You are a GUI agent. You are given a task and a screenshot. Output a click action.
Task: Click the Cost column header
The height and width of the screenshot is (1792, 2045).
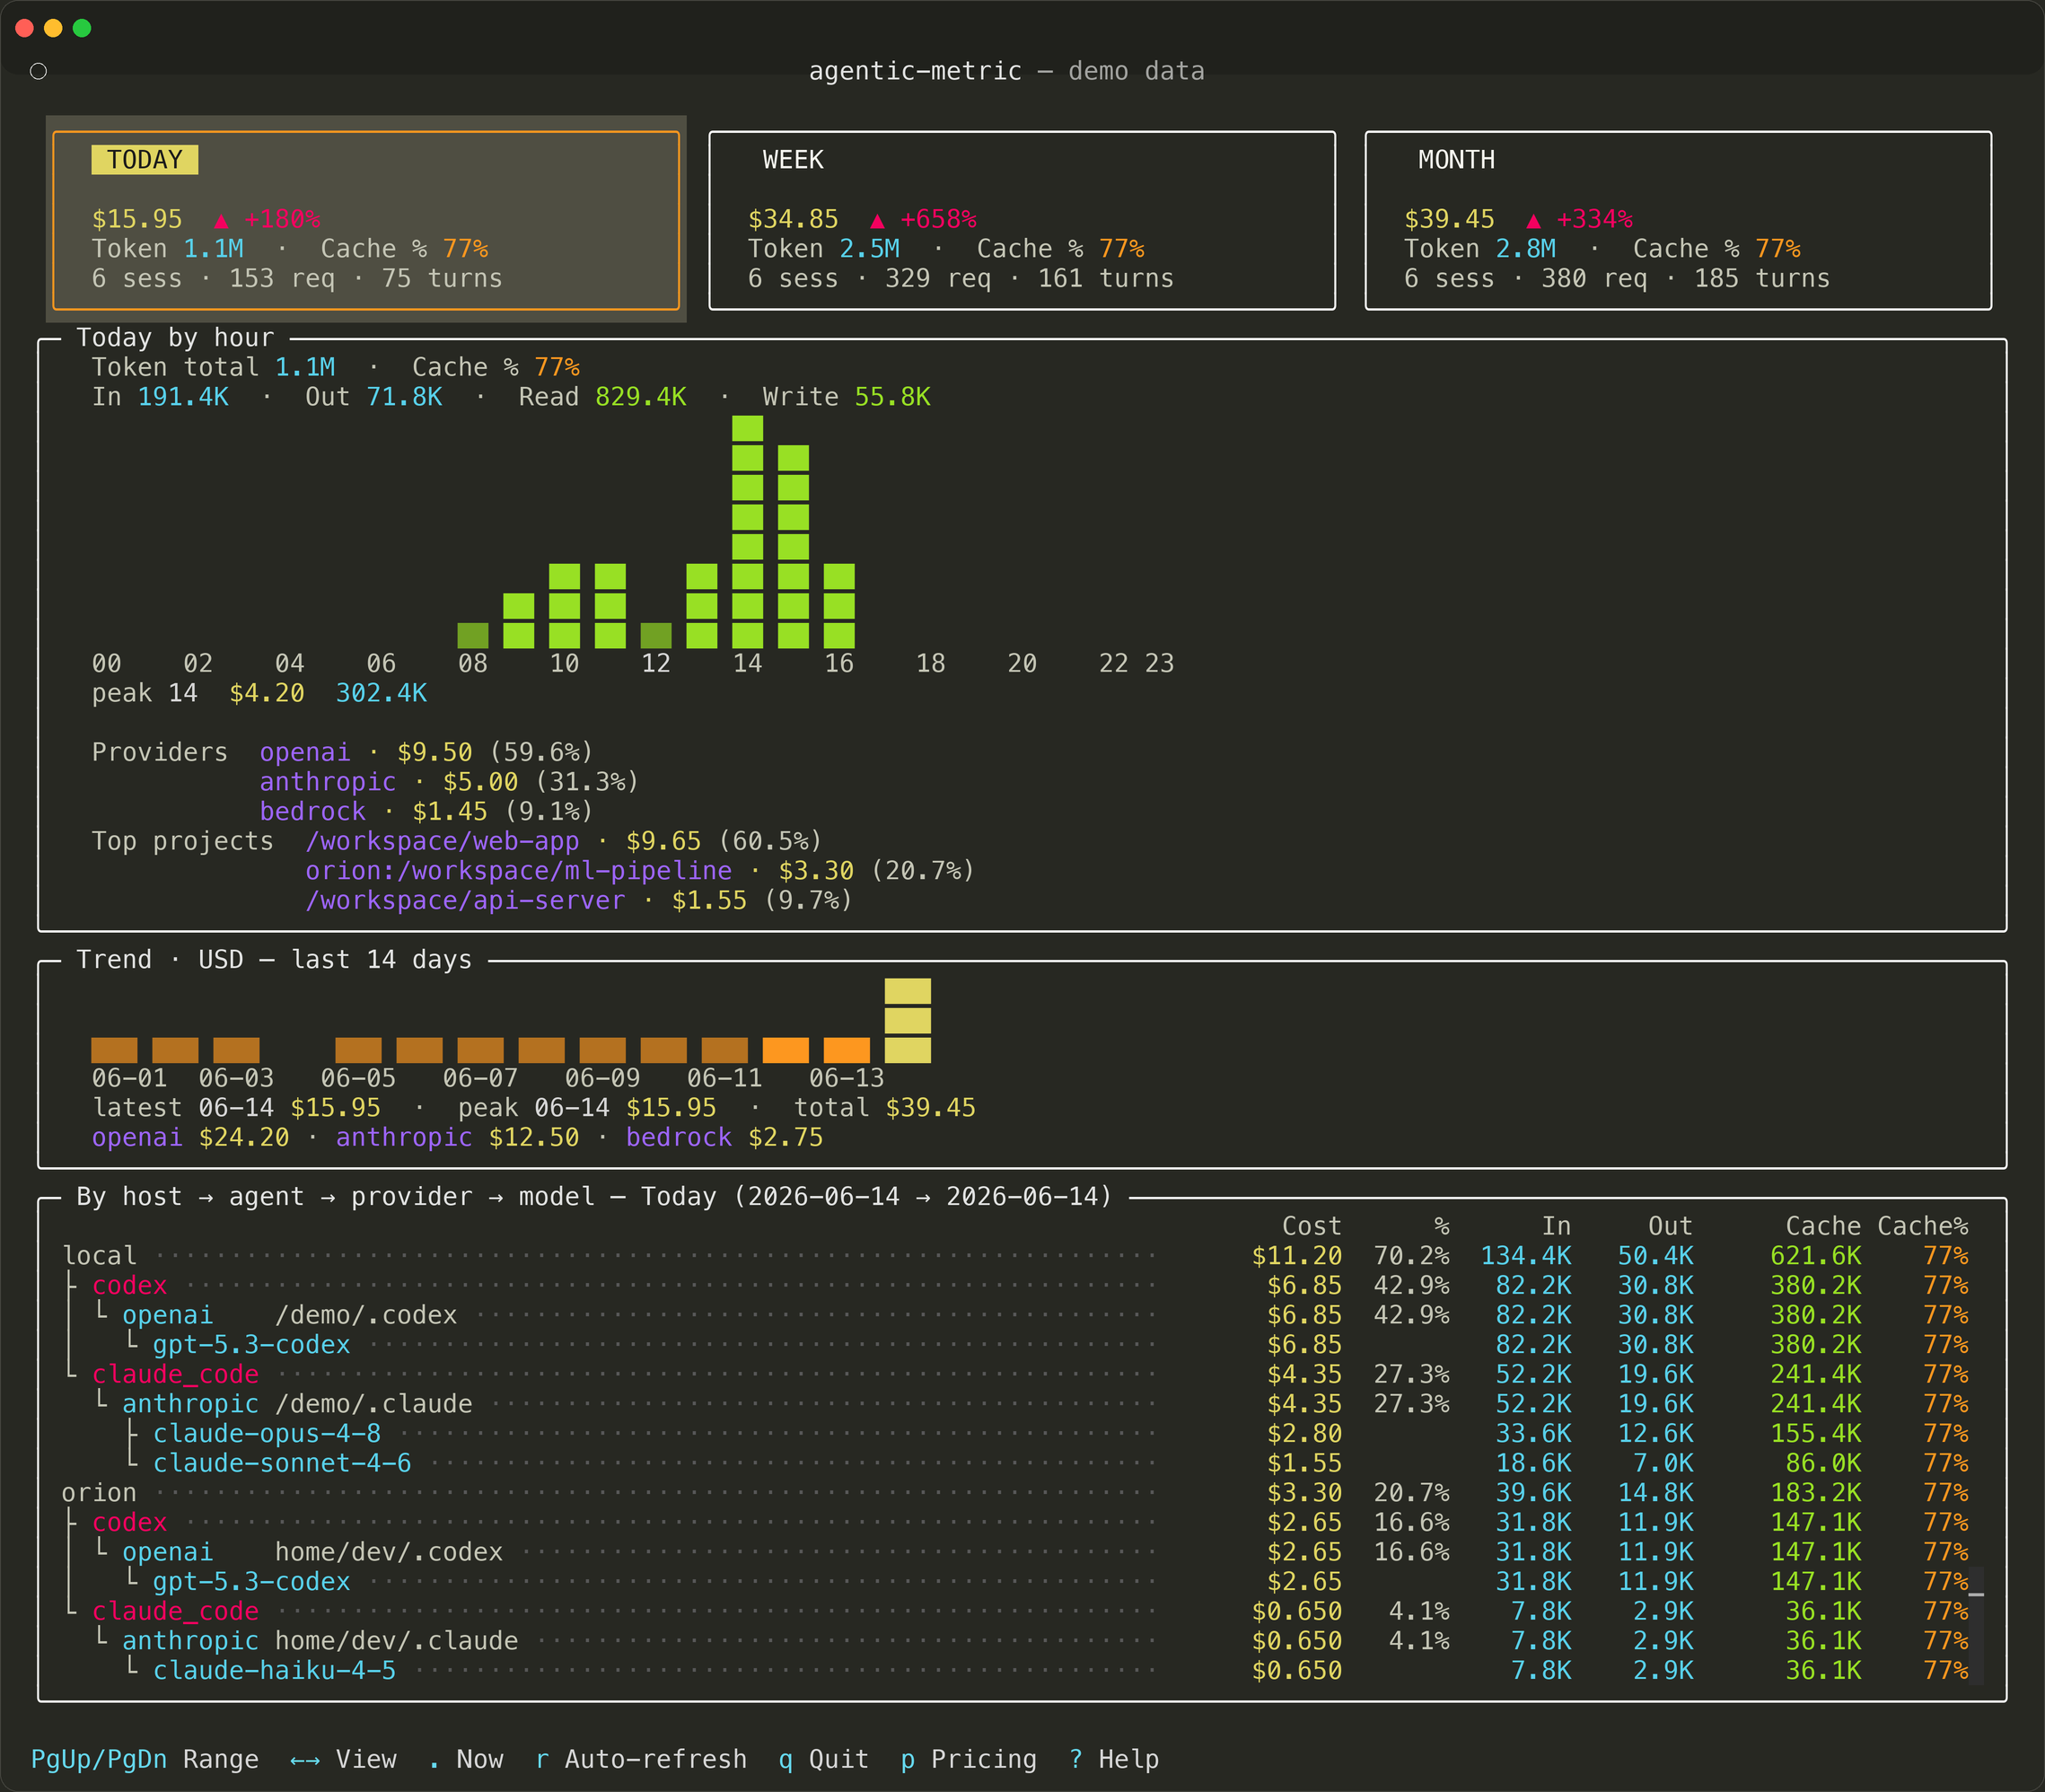pyautogui.click(x=1312, y=1227)
